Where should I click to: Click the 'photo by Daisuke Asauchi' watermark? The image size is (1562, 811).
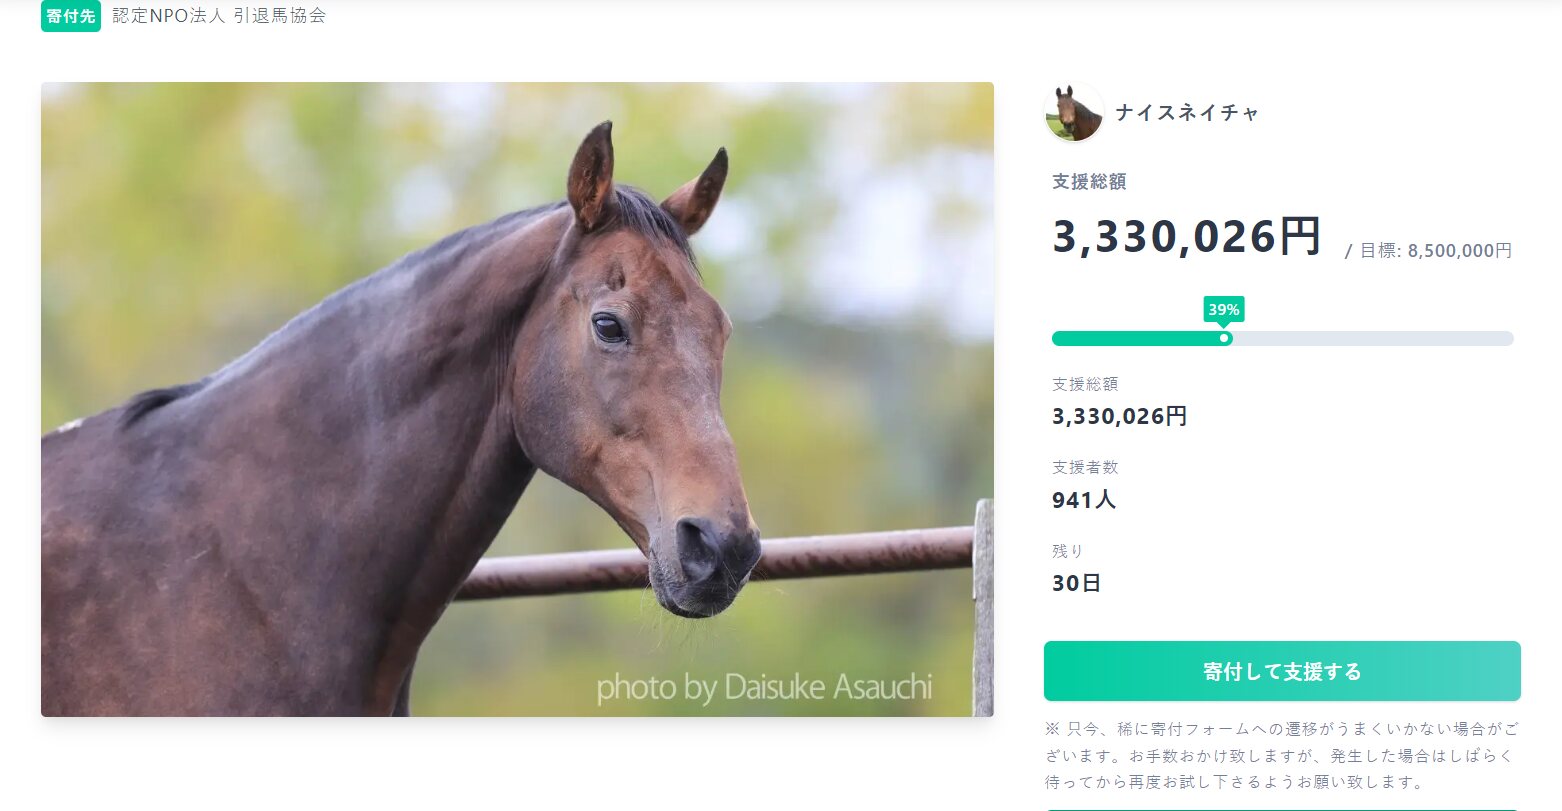click(764, 687)
